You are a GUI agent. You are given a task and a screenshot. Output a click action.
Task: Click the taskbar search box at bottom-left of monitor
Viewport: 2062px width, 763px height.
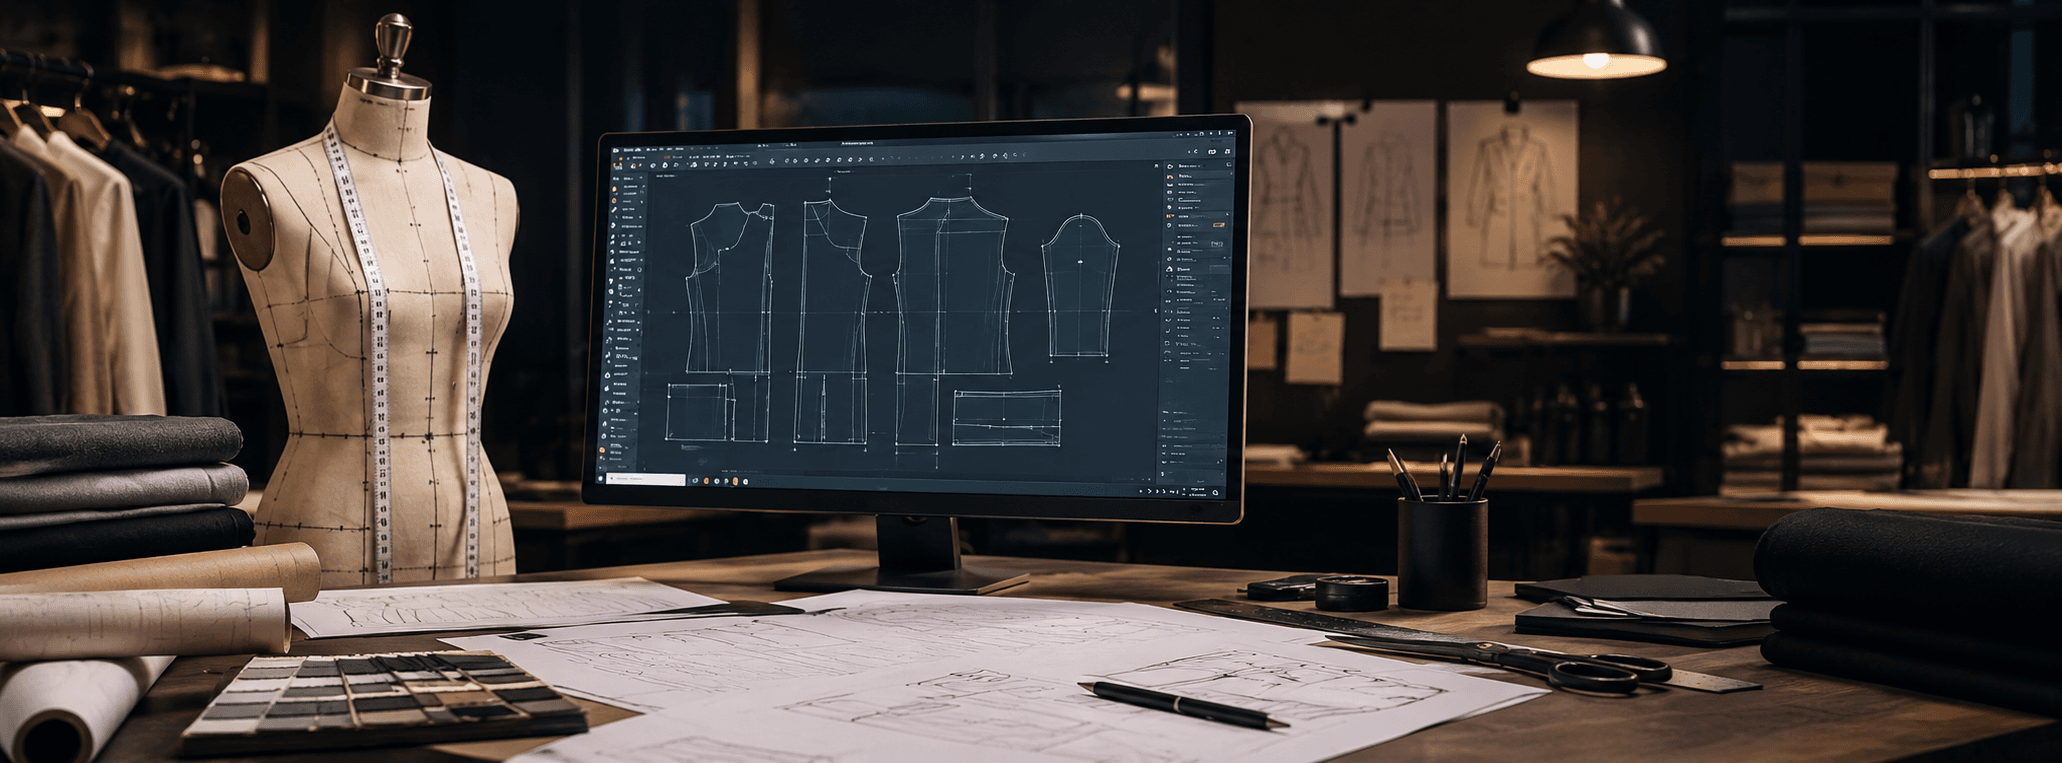tap(646, 479)
